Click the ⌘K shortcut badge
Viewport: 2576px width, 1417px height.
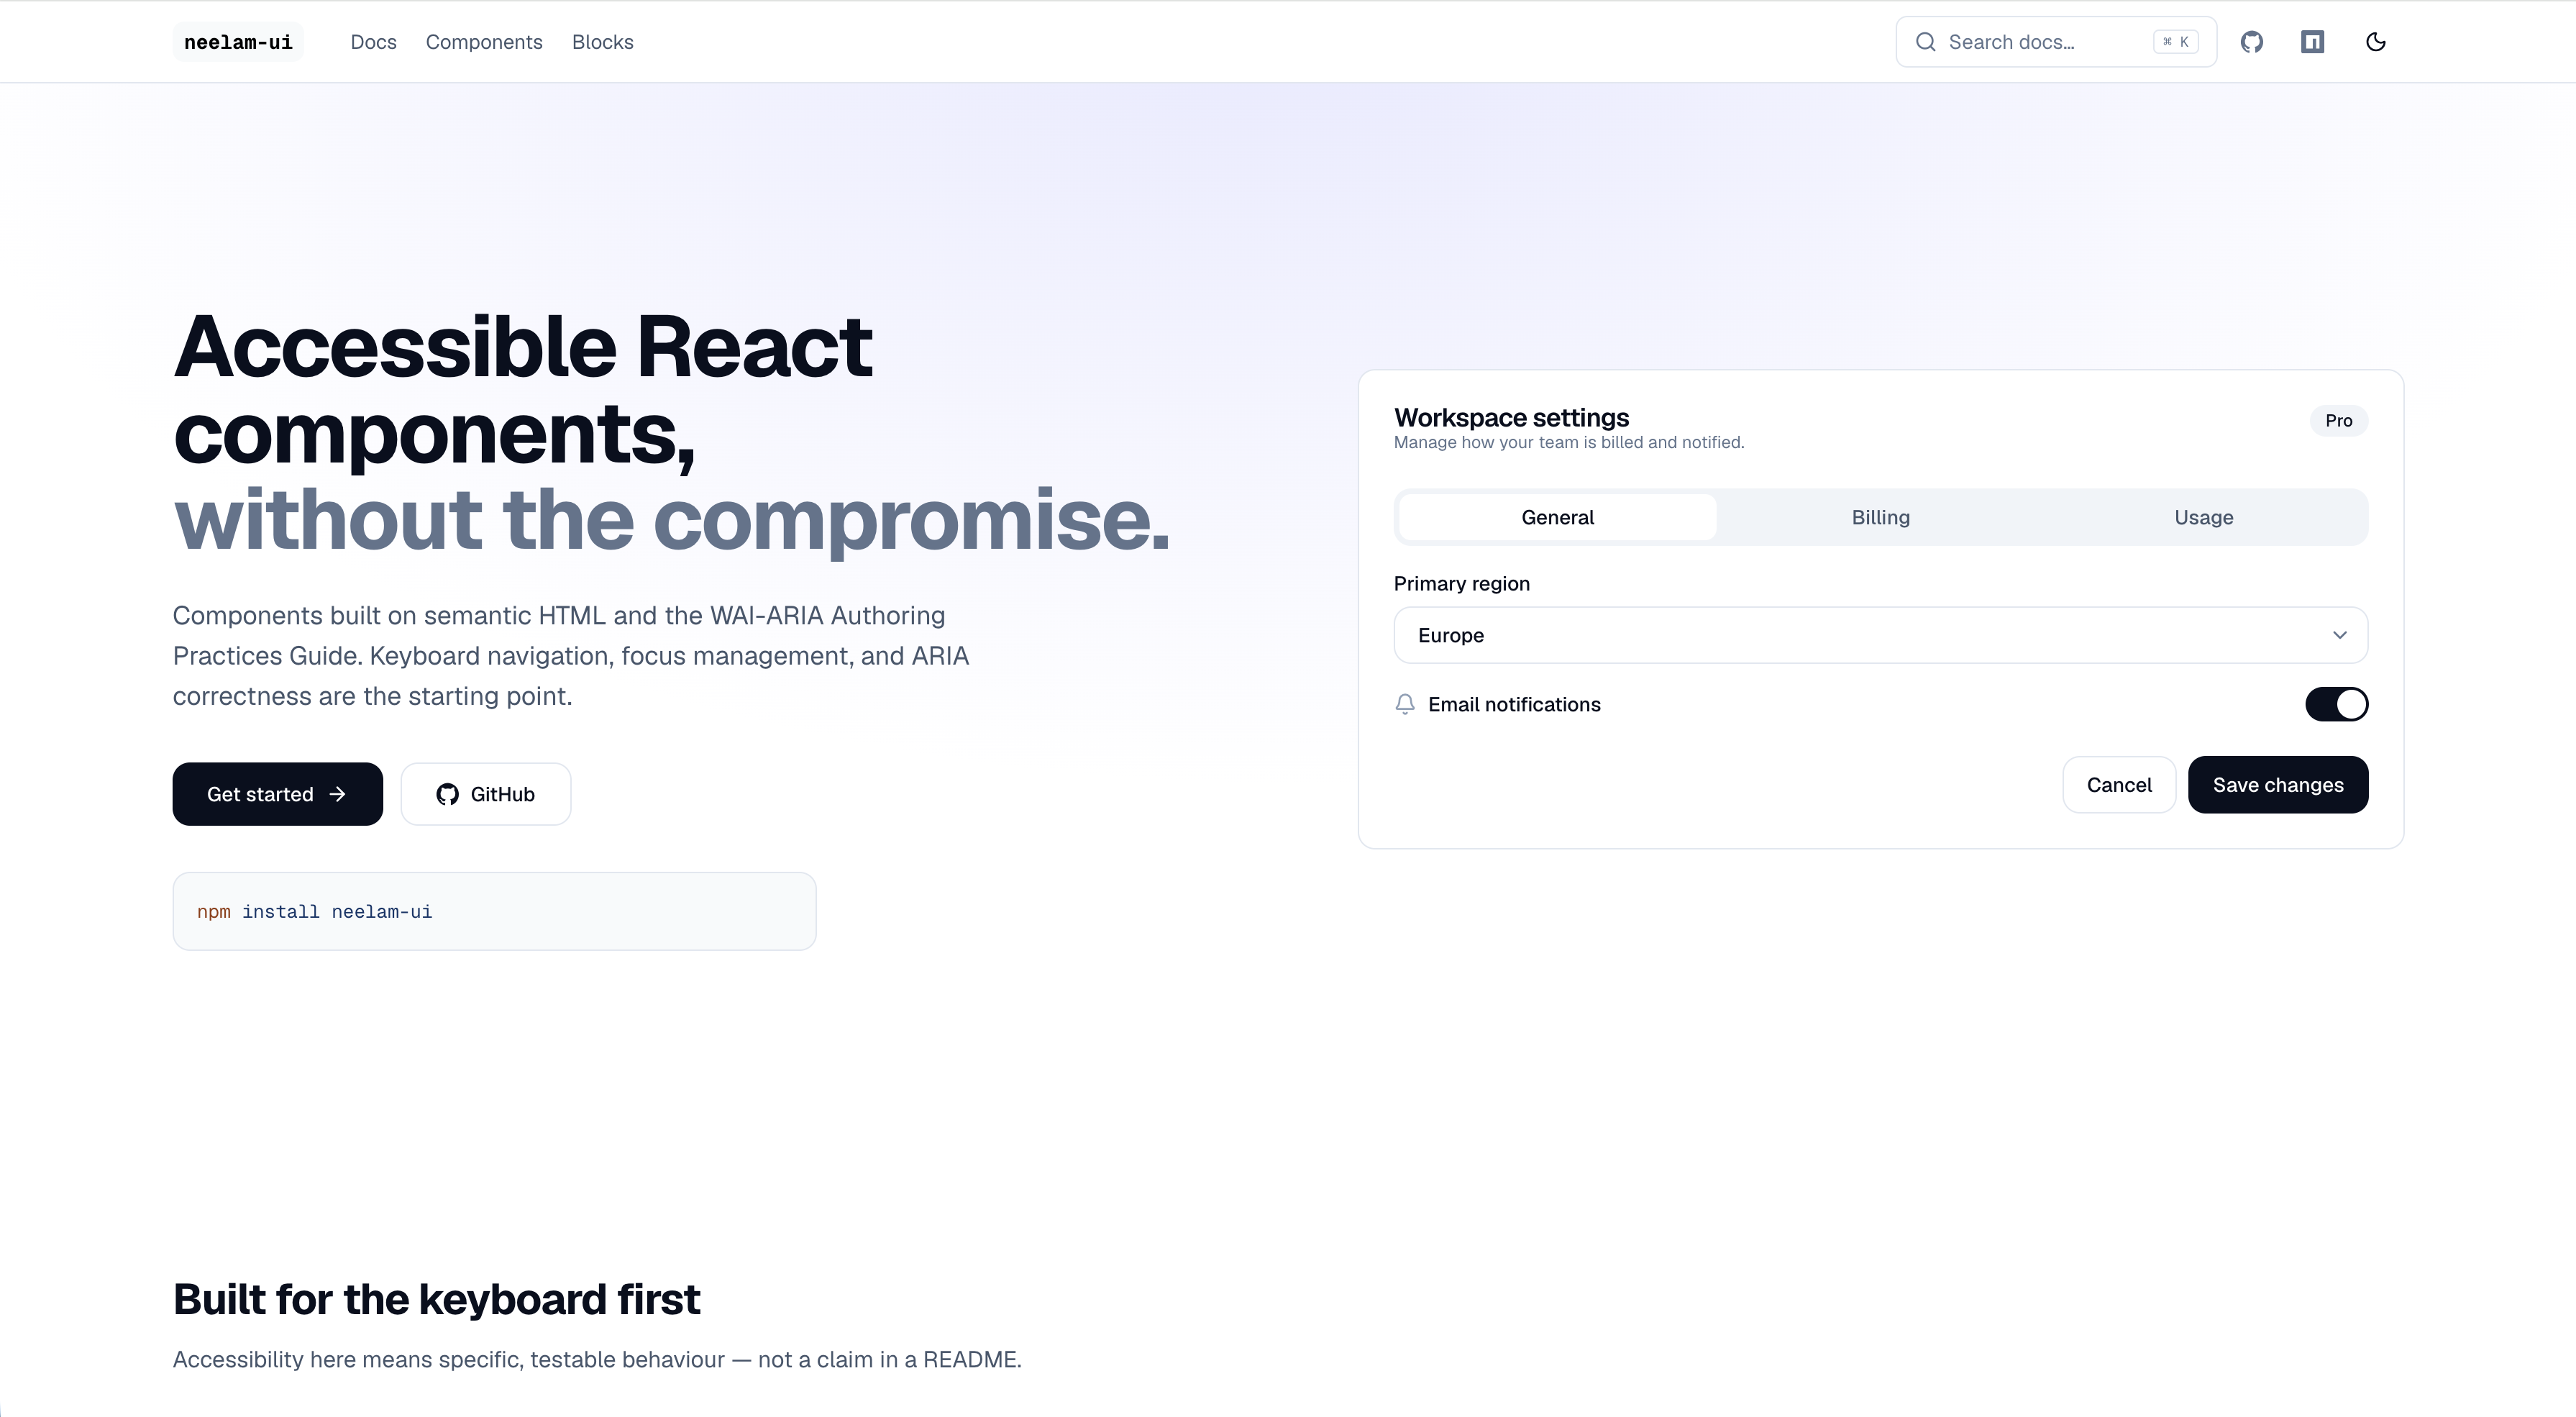tap(2175, 42)
